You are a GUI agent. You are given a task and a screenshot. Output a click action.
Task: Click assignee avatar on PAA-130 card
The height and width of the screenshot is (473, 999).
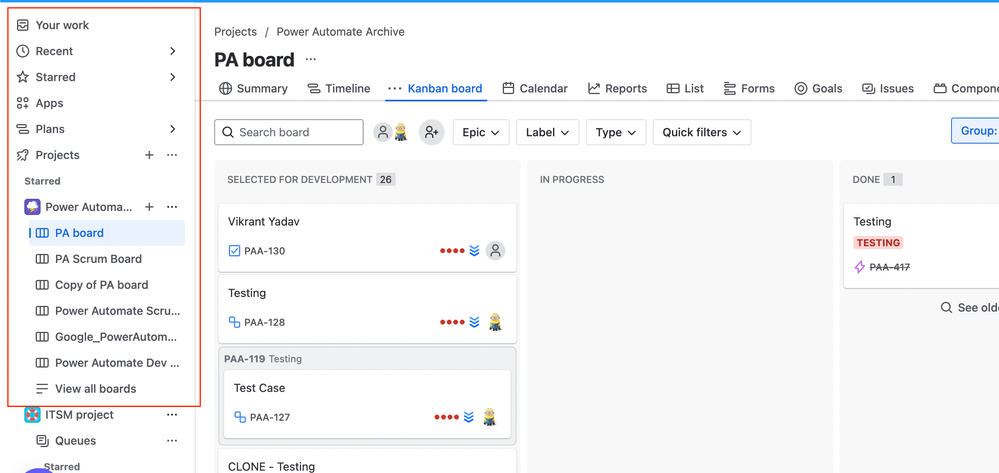coord(496,251)
